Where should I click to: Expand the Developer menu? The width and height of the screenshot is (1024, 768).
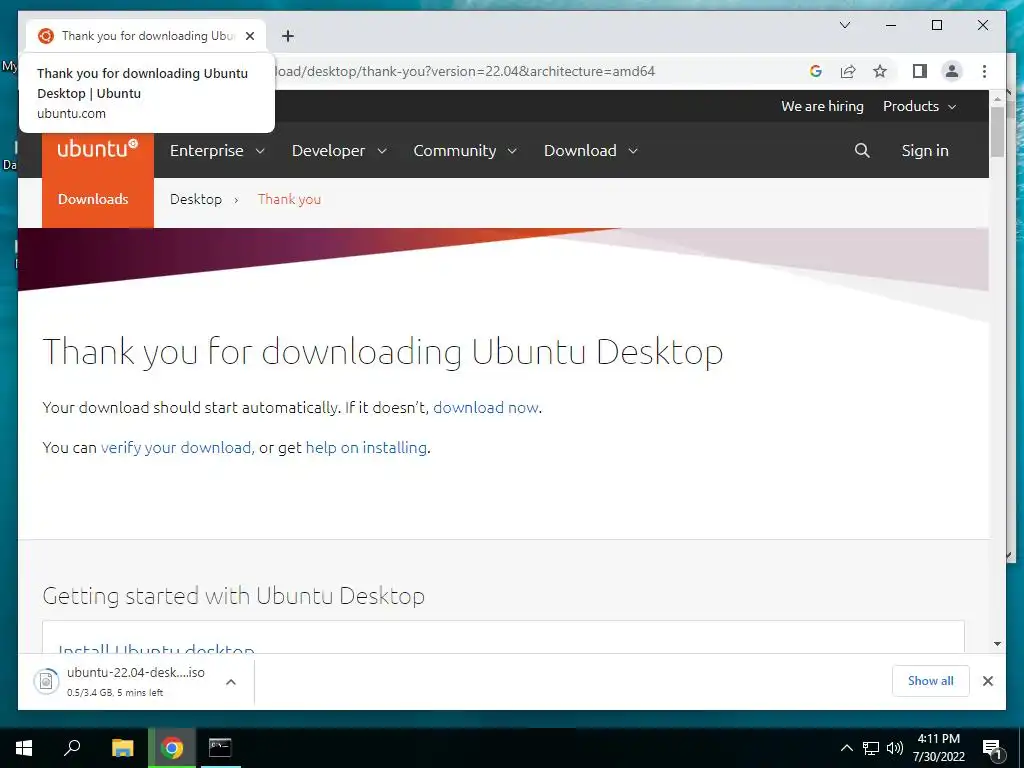[x=340, y=151]
